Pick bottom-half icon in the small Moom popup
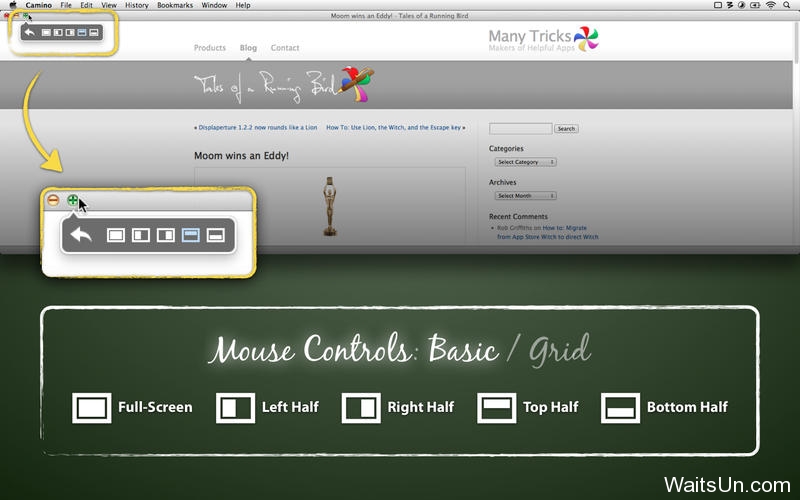800x500 pixels. (x=93, y=33)
